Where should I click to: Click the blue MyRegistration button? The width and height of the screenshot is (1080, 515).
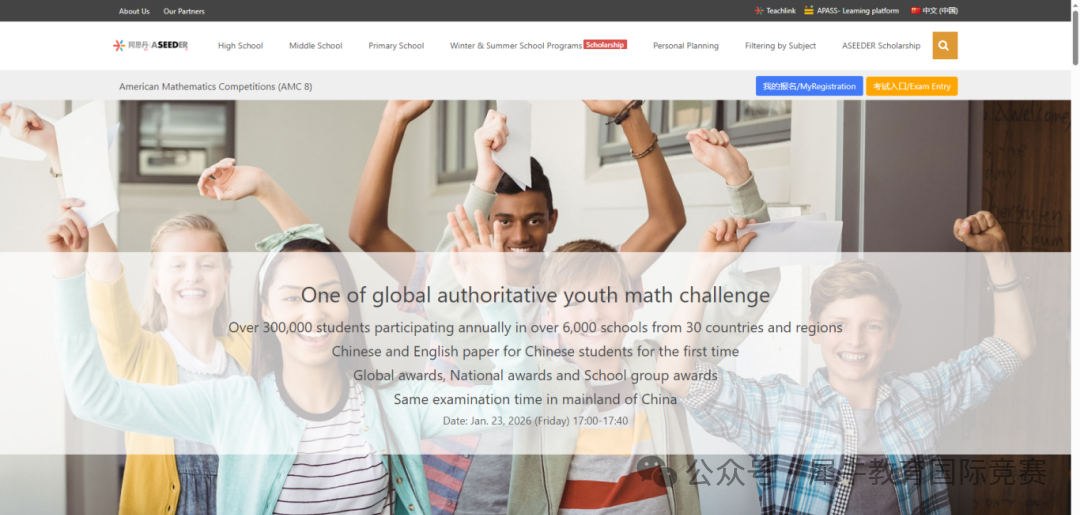tap(809, 86)
